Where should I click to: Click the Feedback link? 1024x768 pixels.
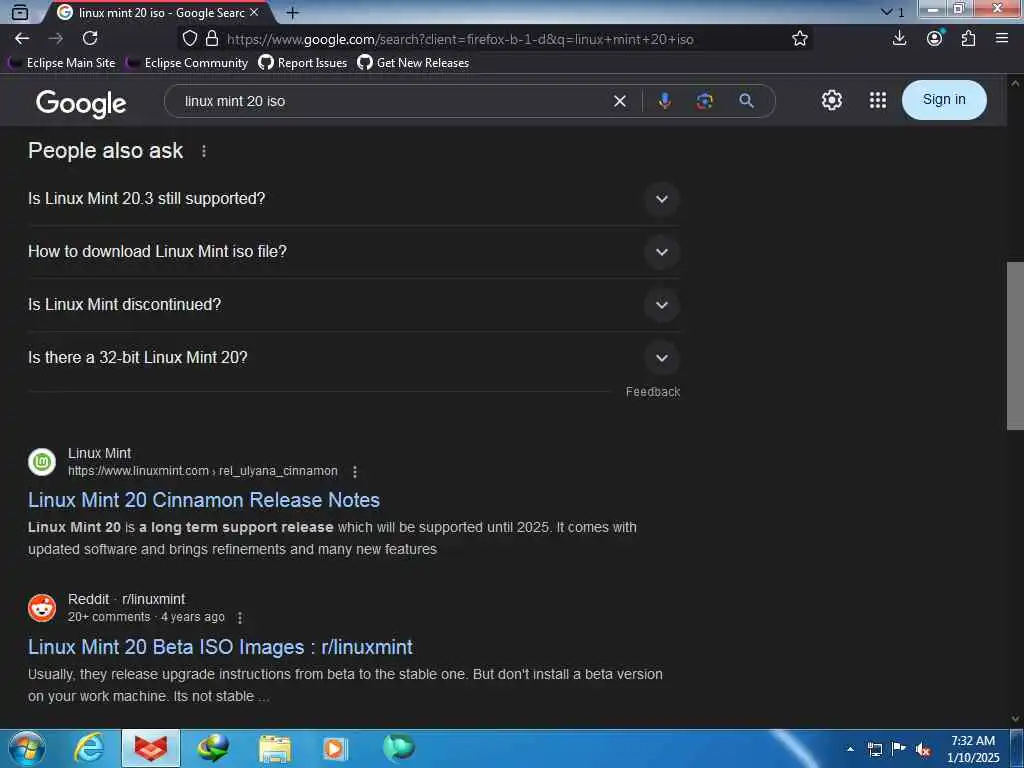[652, 391]
